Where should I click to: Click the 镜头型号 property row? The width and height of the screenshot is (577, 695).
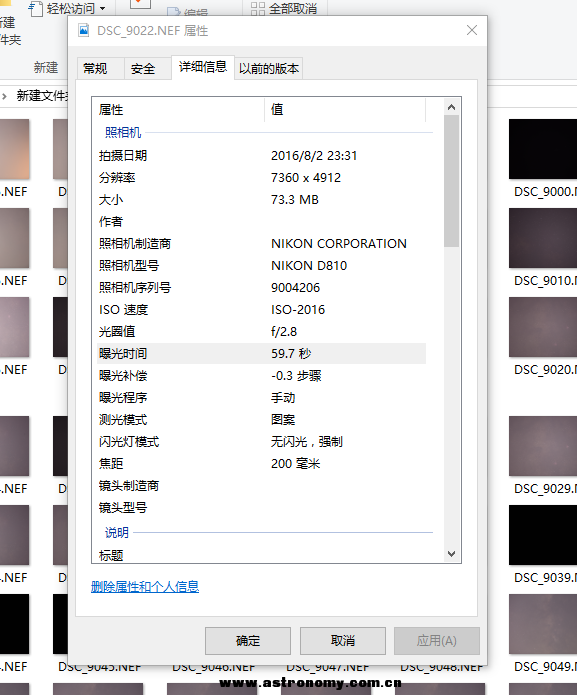261,508
